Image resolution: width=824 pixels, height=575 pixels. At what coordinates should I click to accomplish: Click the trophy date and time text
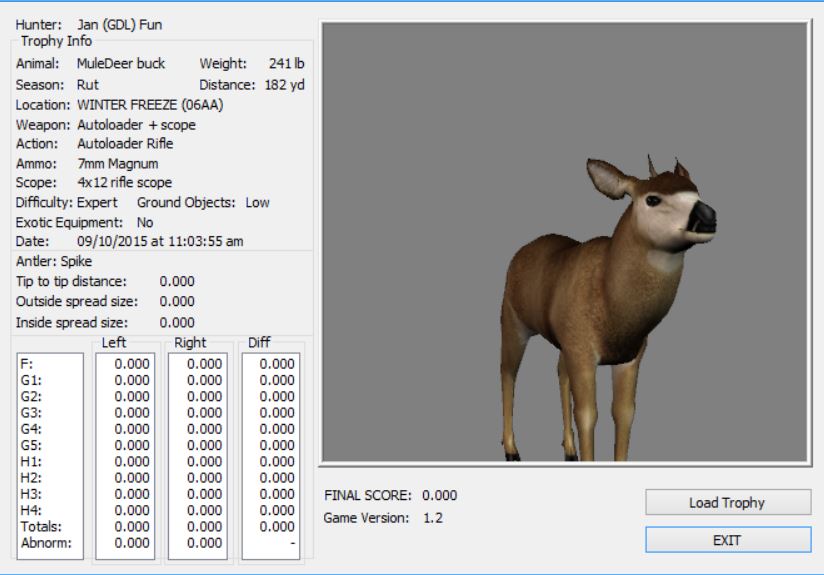pos(160,241)
